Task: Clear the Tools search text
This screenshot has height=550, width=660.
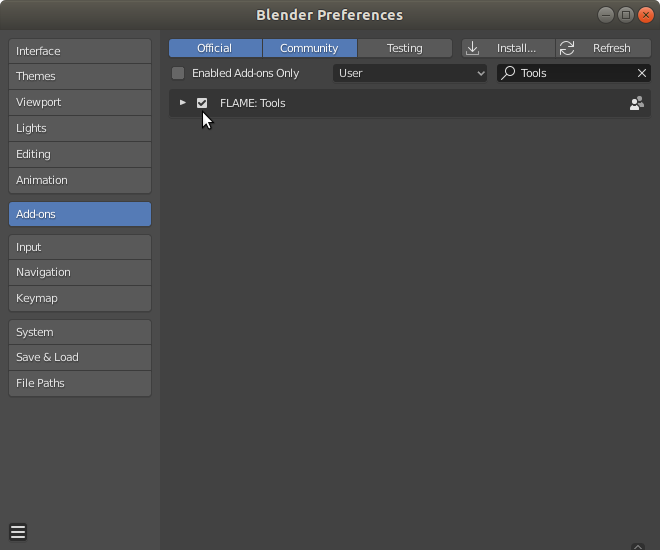Action: (641, 73)
